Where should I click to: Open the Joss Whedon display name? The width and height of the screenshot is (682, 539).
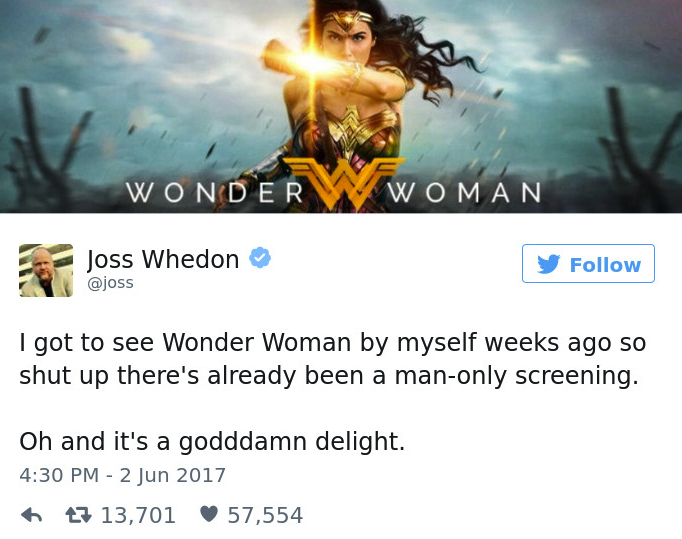coord(163,259)
